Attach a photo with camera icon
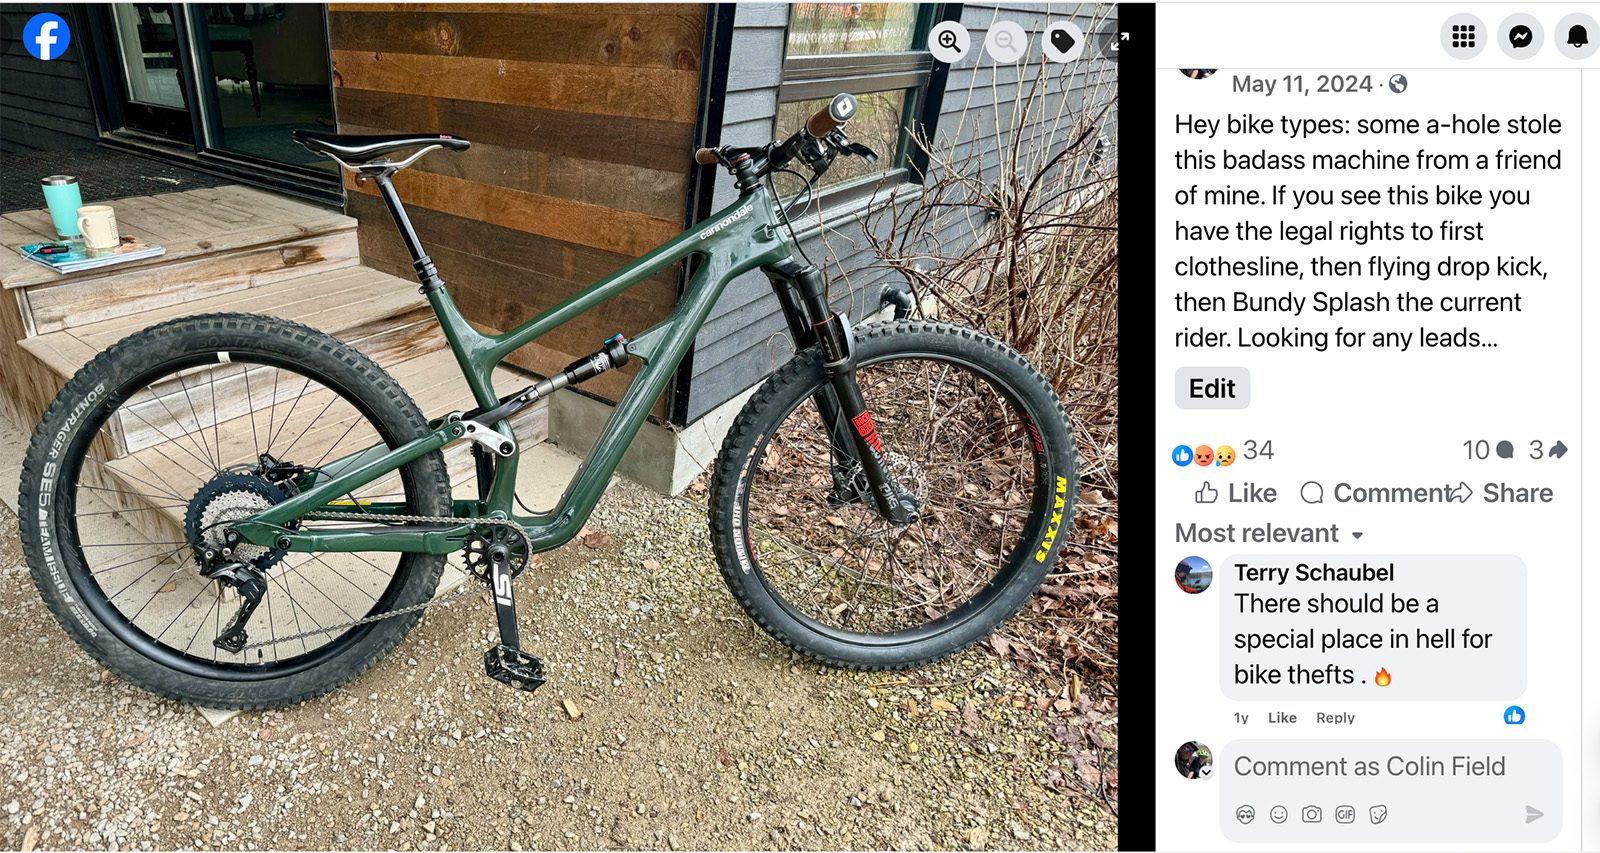This screenshot has width=1600, height=853. (1312, 814)
